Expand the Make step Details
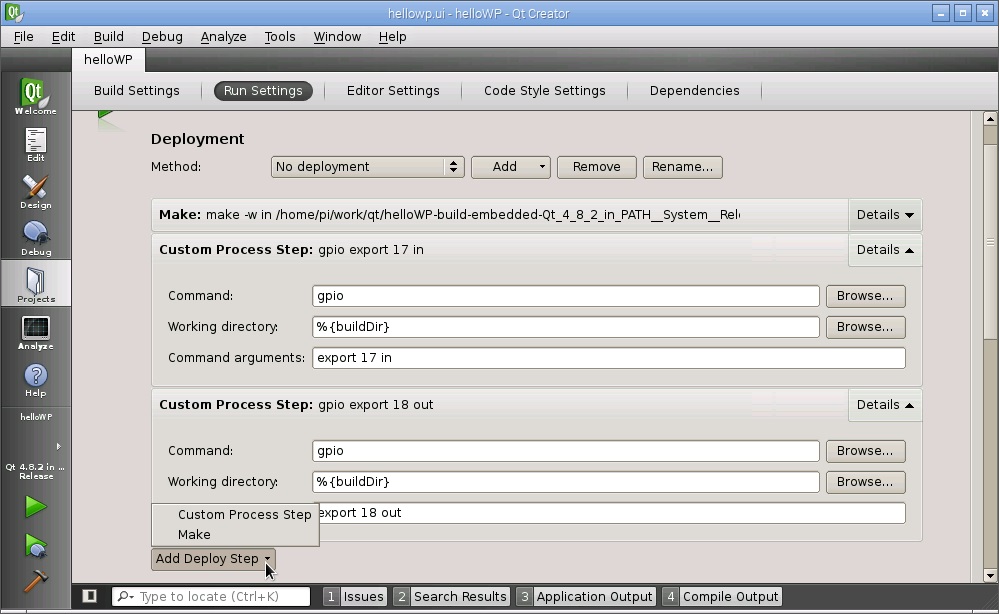 click(884, 215)
